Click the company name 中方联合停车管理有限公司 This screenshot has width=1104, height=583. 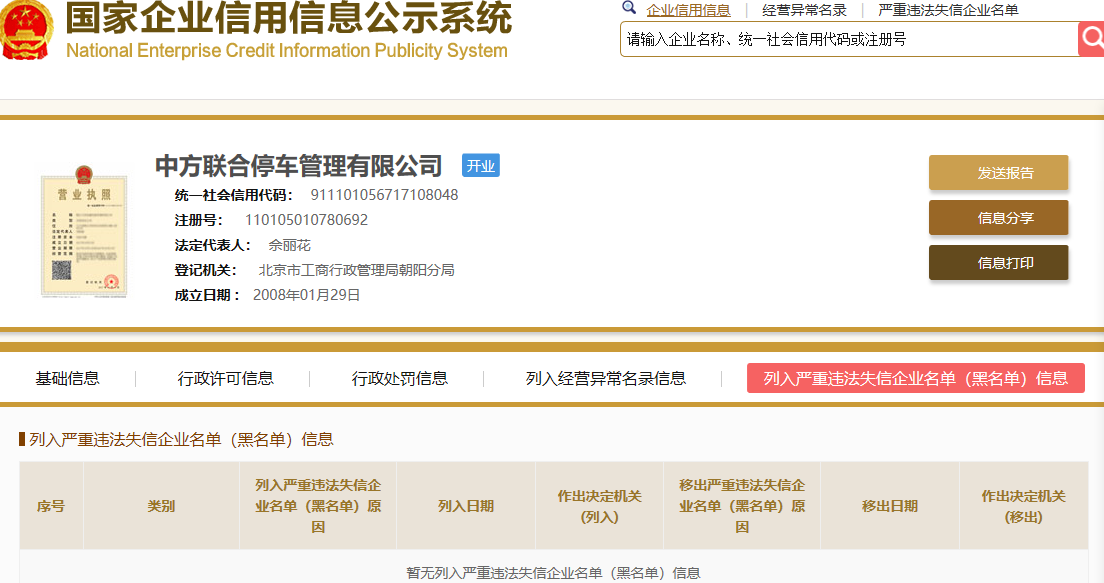click(299, 166)
